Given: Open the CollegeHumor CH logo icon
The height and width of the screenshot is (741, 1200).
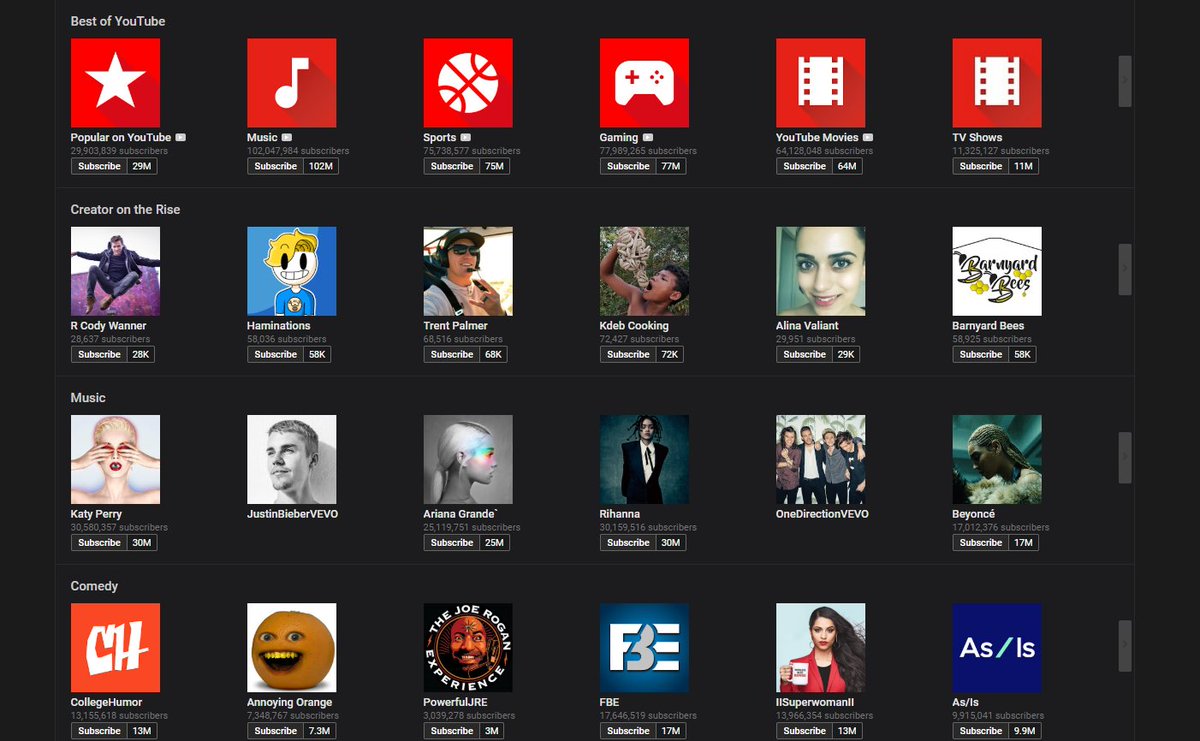Looking at the screenshot, I should point(115,648).
